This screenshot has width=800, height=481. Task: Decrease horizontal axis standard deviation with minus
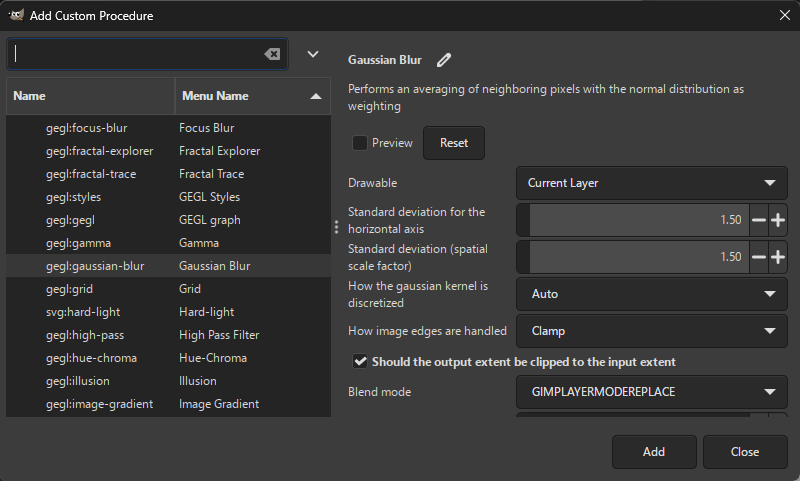[759, 220]
